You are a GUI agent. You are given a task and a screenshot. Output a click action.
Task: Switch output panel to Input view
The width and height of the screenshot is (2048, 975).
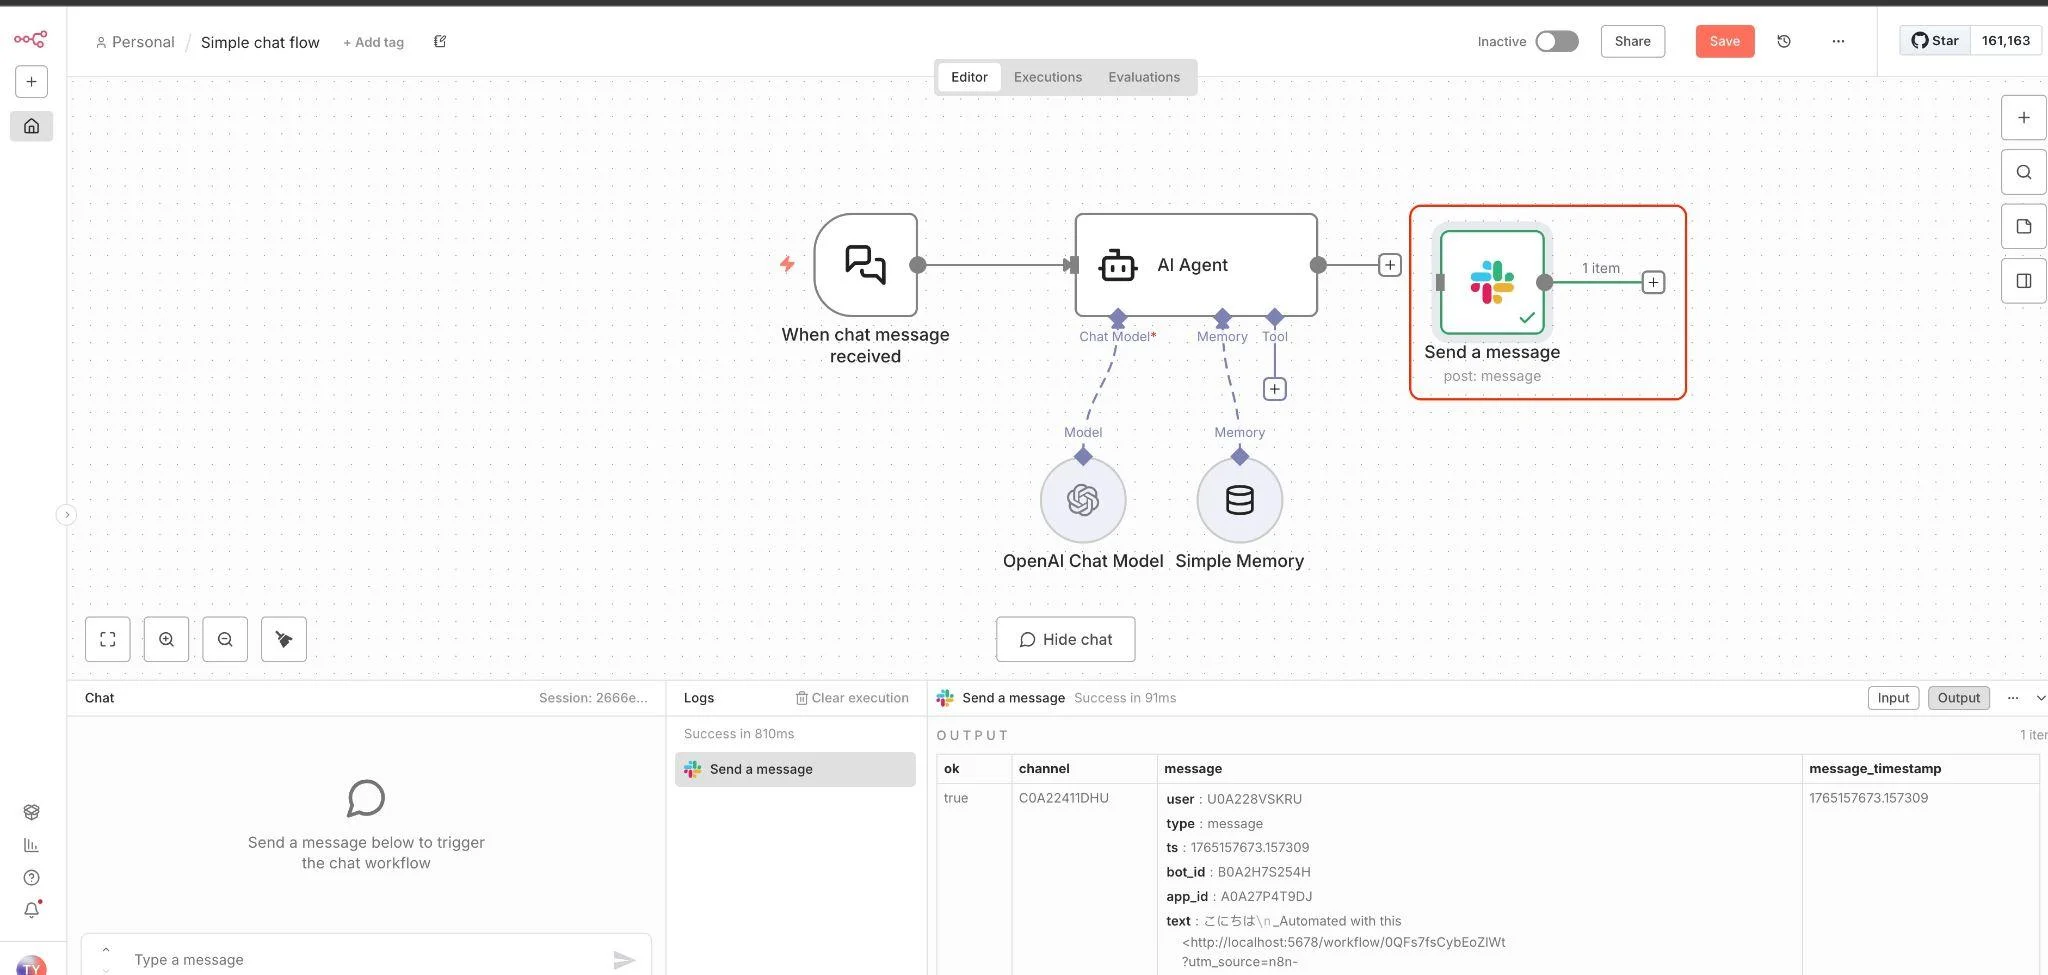tap(1892, 698)
